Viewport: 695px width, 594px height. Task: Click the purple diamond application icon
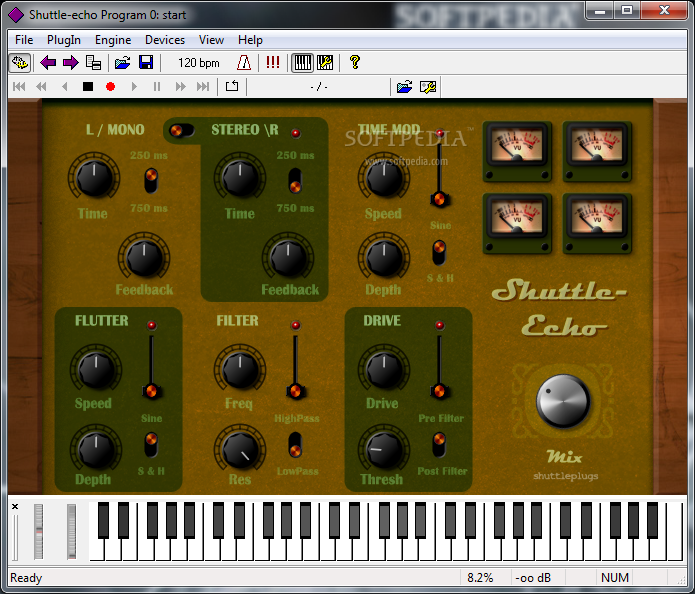pos(16,15)
